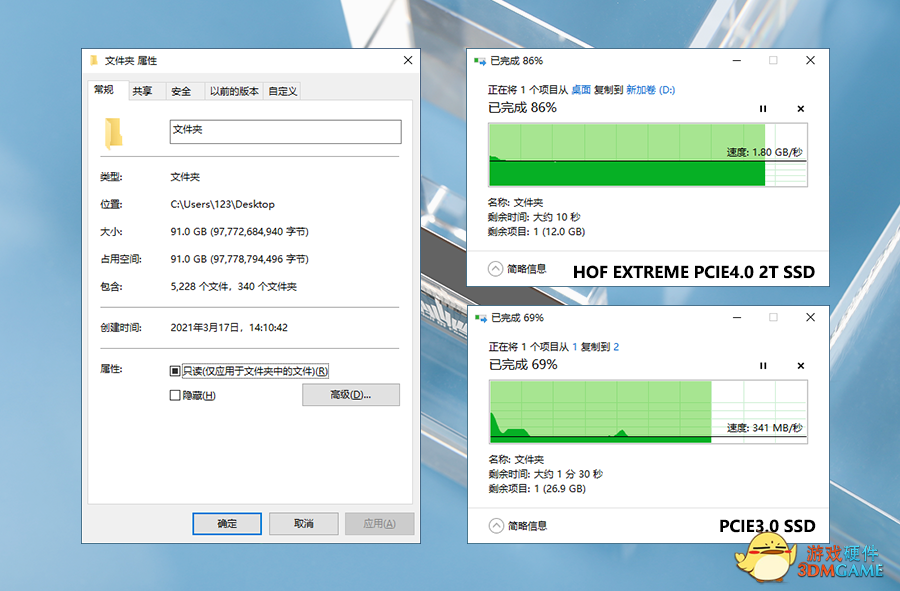Image resolution: width=900 pixels, height=591 pixels.
Task: Cancel the 69% copy operation
Action: [x=801, y=366]
